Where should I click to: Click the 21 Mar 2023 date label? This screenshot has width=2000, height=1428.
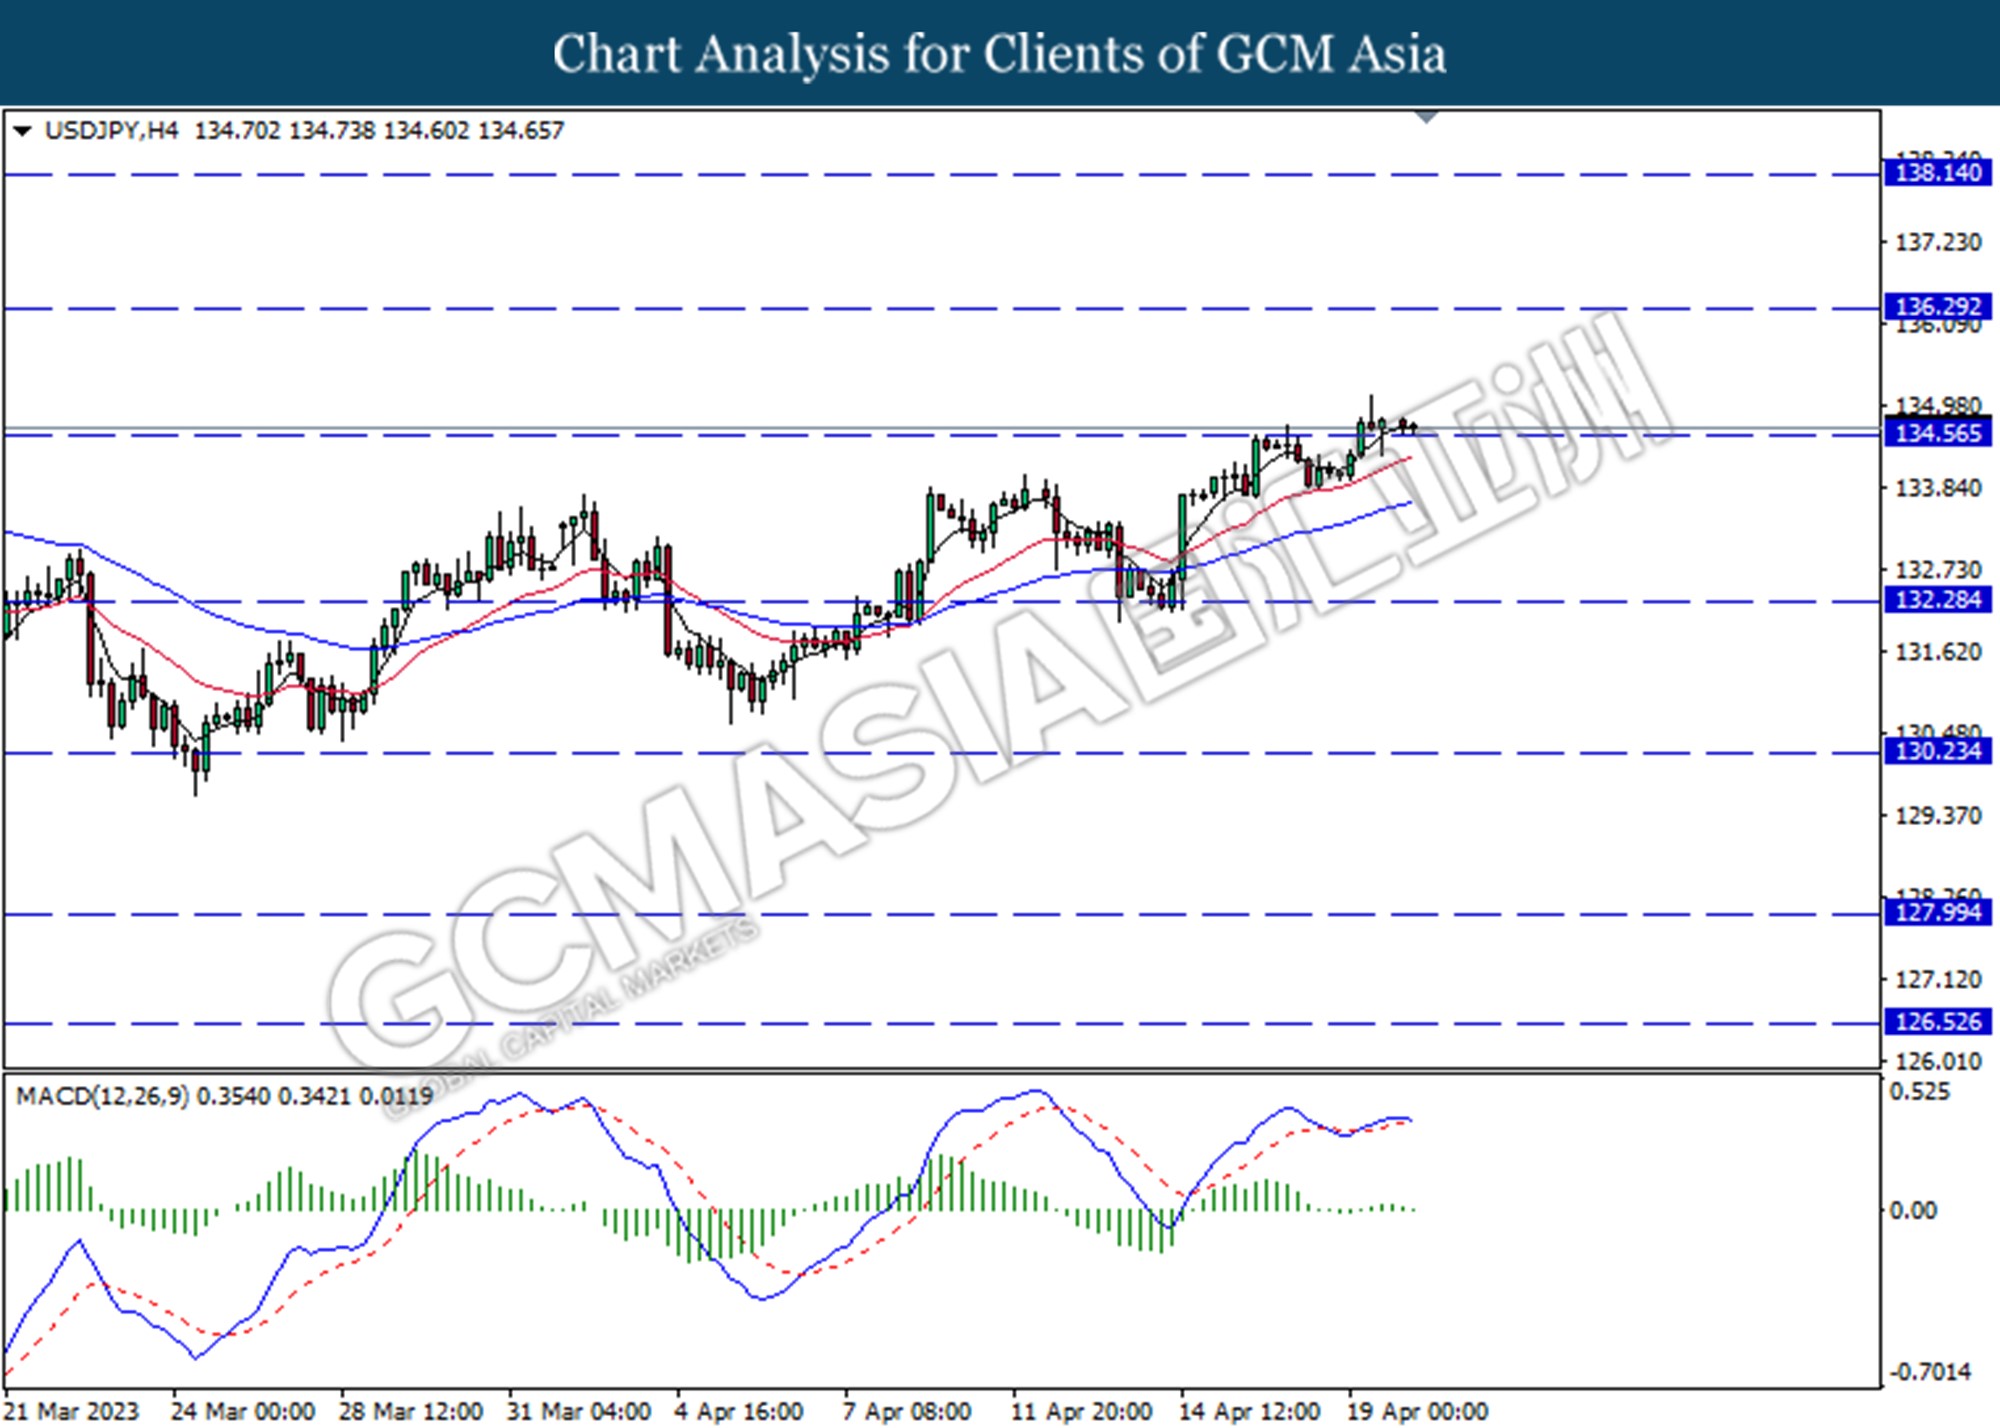click(x=72, y=1412)
